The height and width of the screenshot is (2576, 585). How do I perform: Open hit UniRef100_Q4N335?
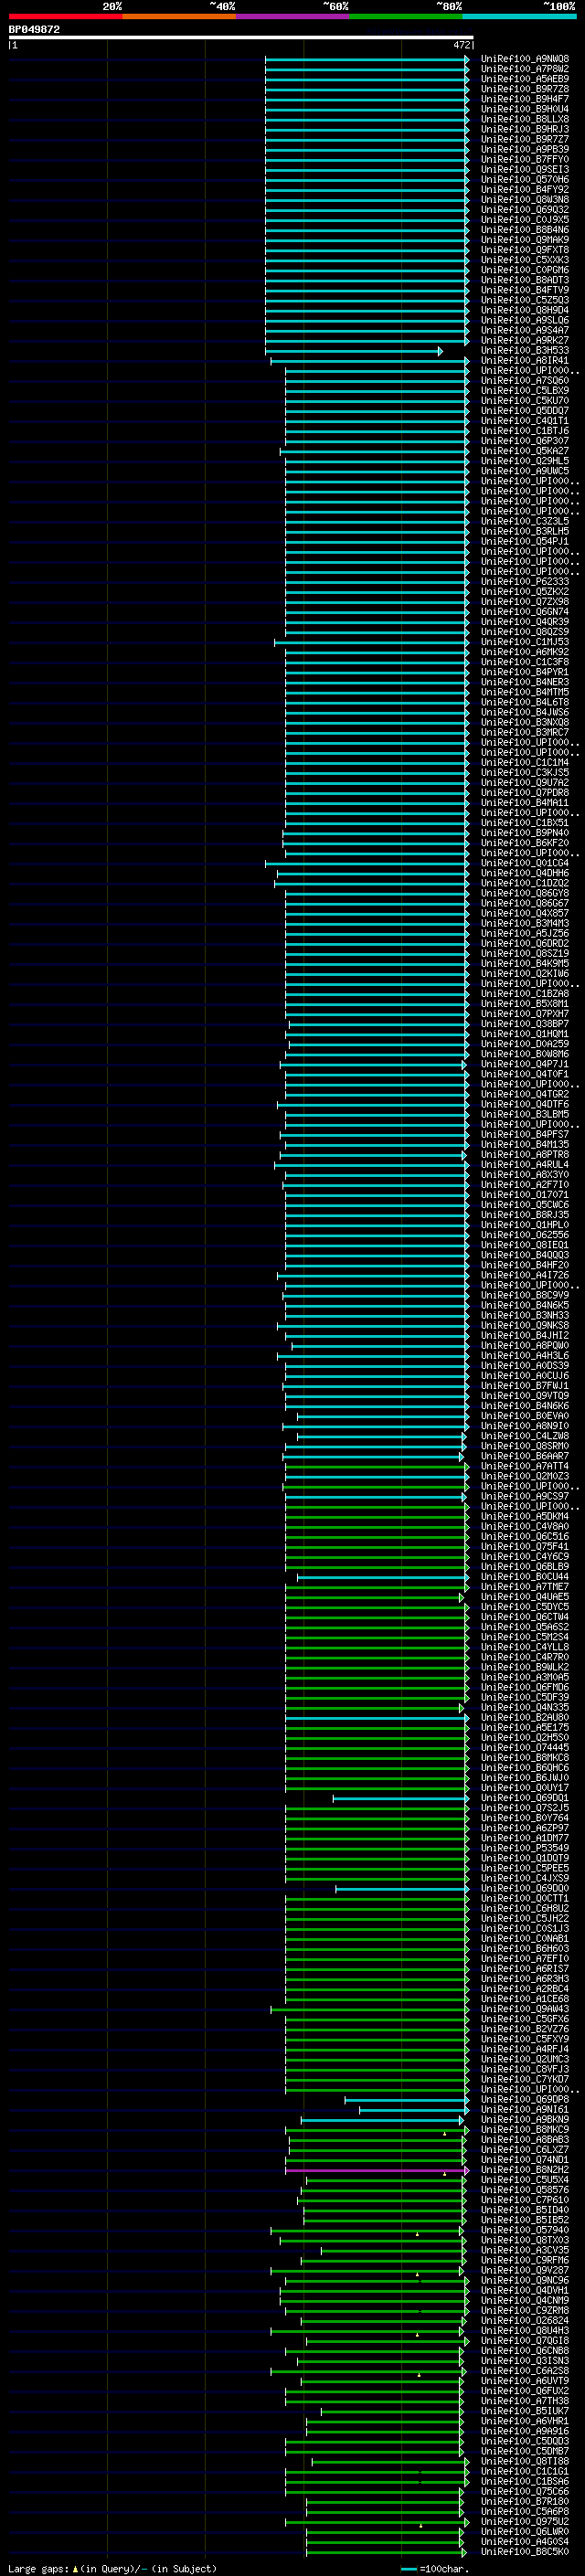point(525,1708)
